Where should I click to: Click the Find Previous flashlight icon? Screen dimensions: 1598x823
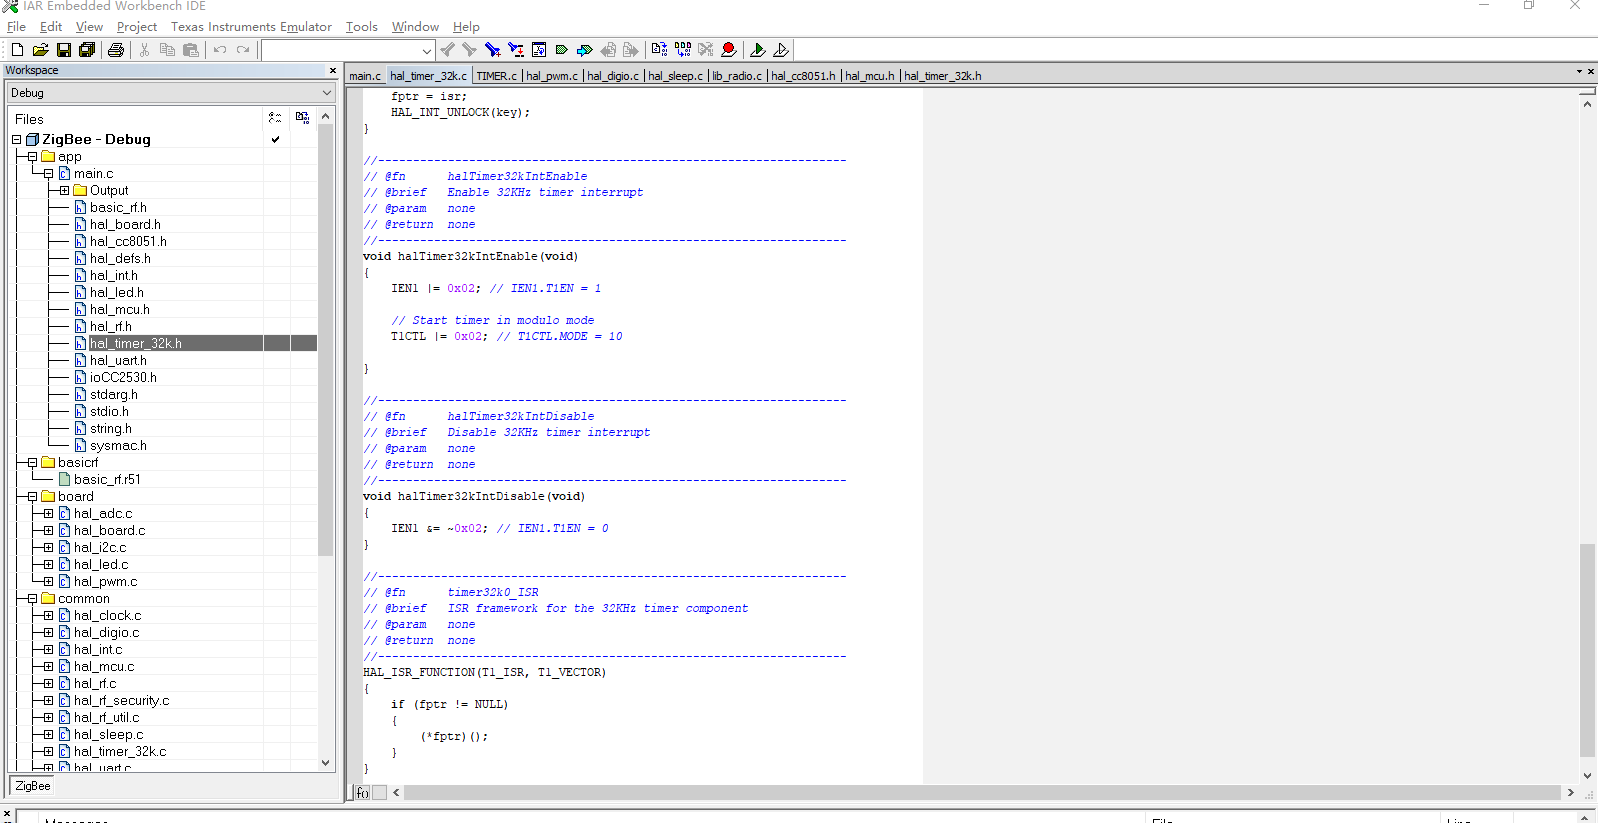[447, 50]
